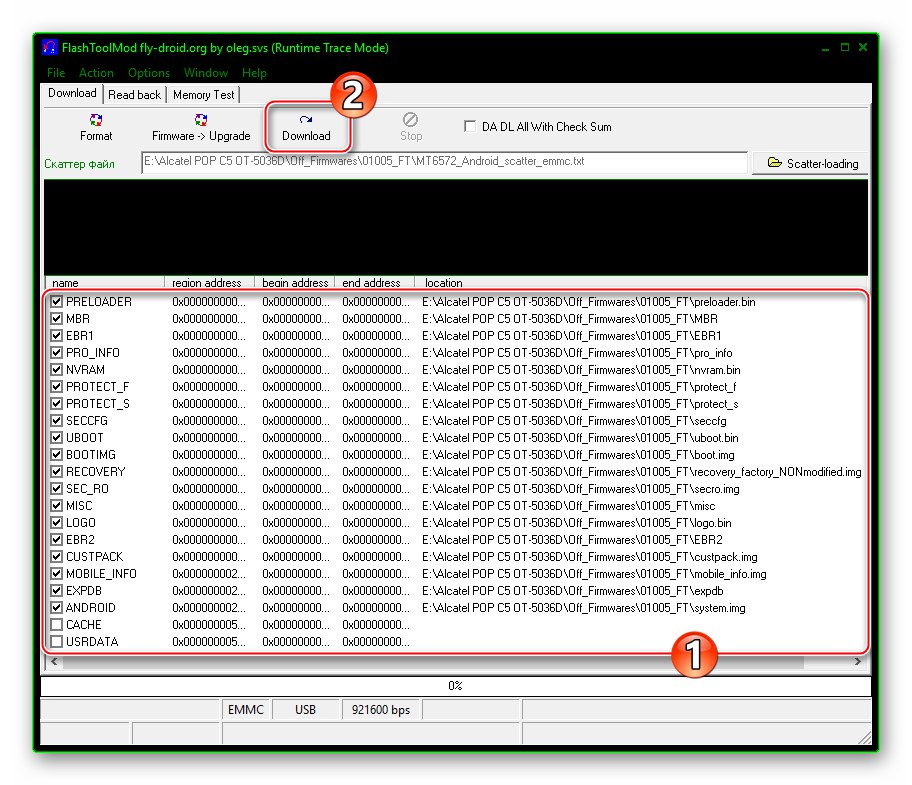Uncheck the MBR partition checkbox
The width and height of the screenshot is (912, 785).
click(56, 319)
